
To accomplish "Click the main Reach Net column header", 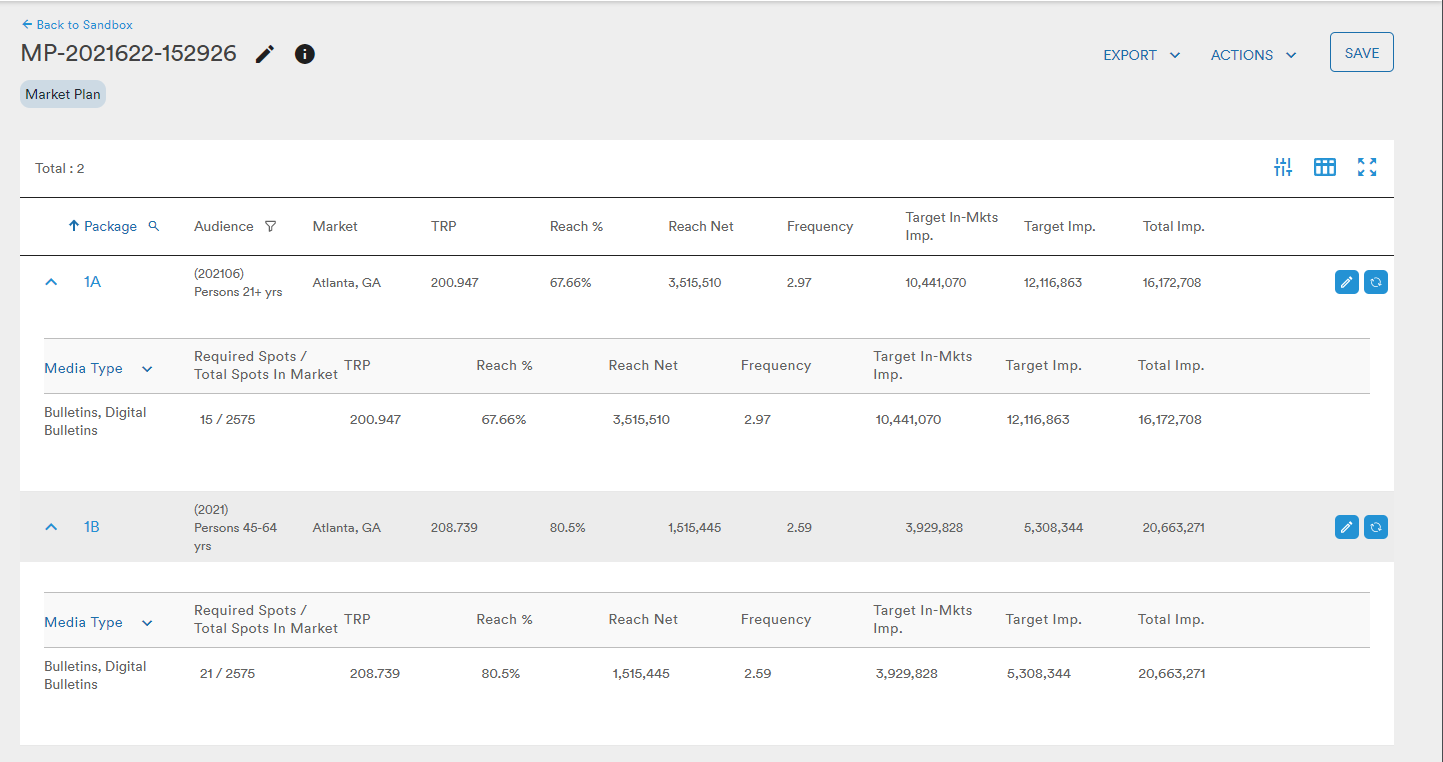I will click(701, 226).
